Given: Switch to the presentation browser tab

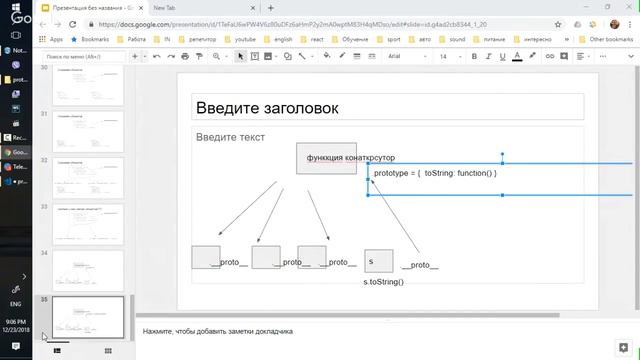Looking at the screenshot, I should point(93,8).
